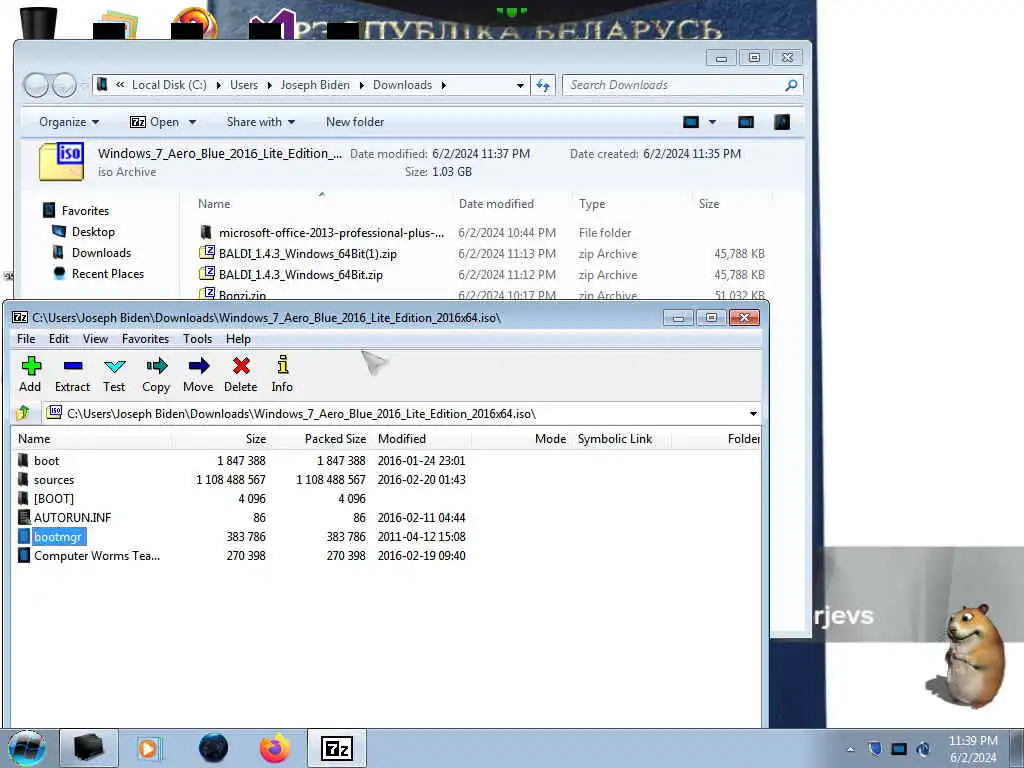Click the Change your view icon in Explorer

(x=691, y=122)
